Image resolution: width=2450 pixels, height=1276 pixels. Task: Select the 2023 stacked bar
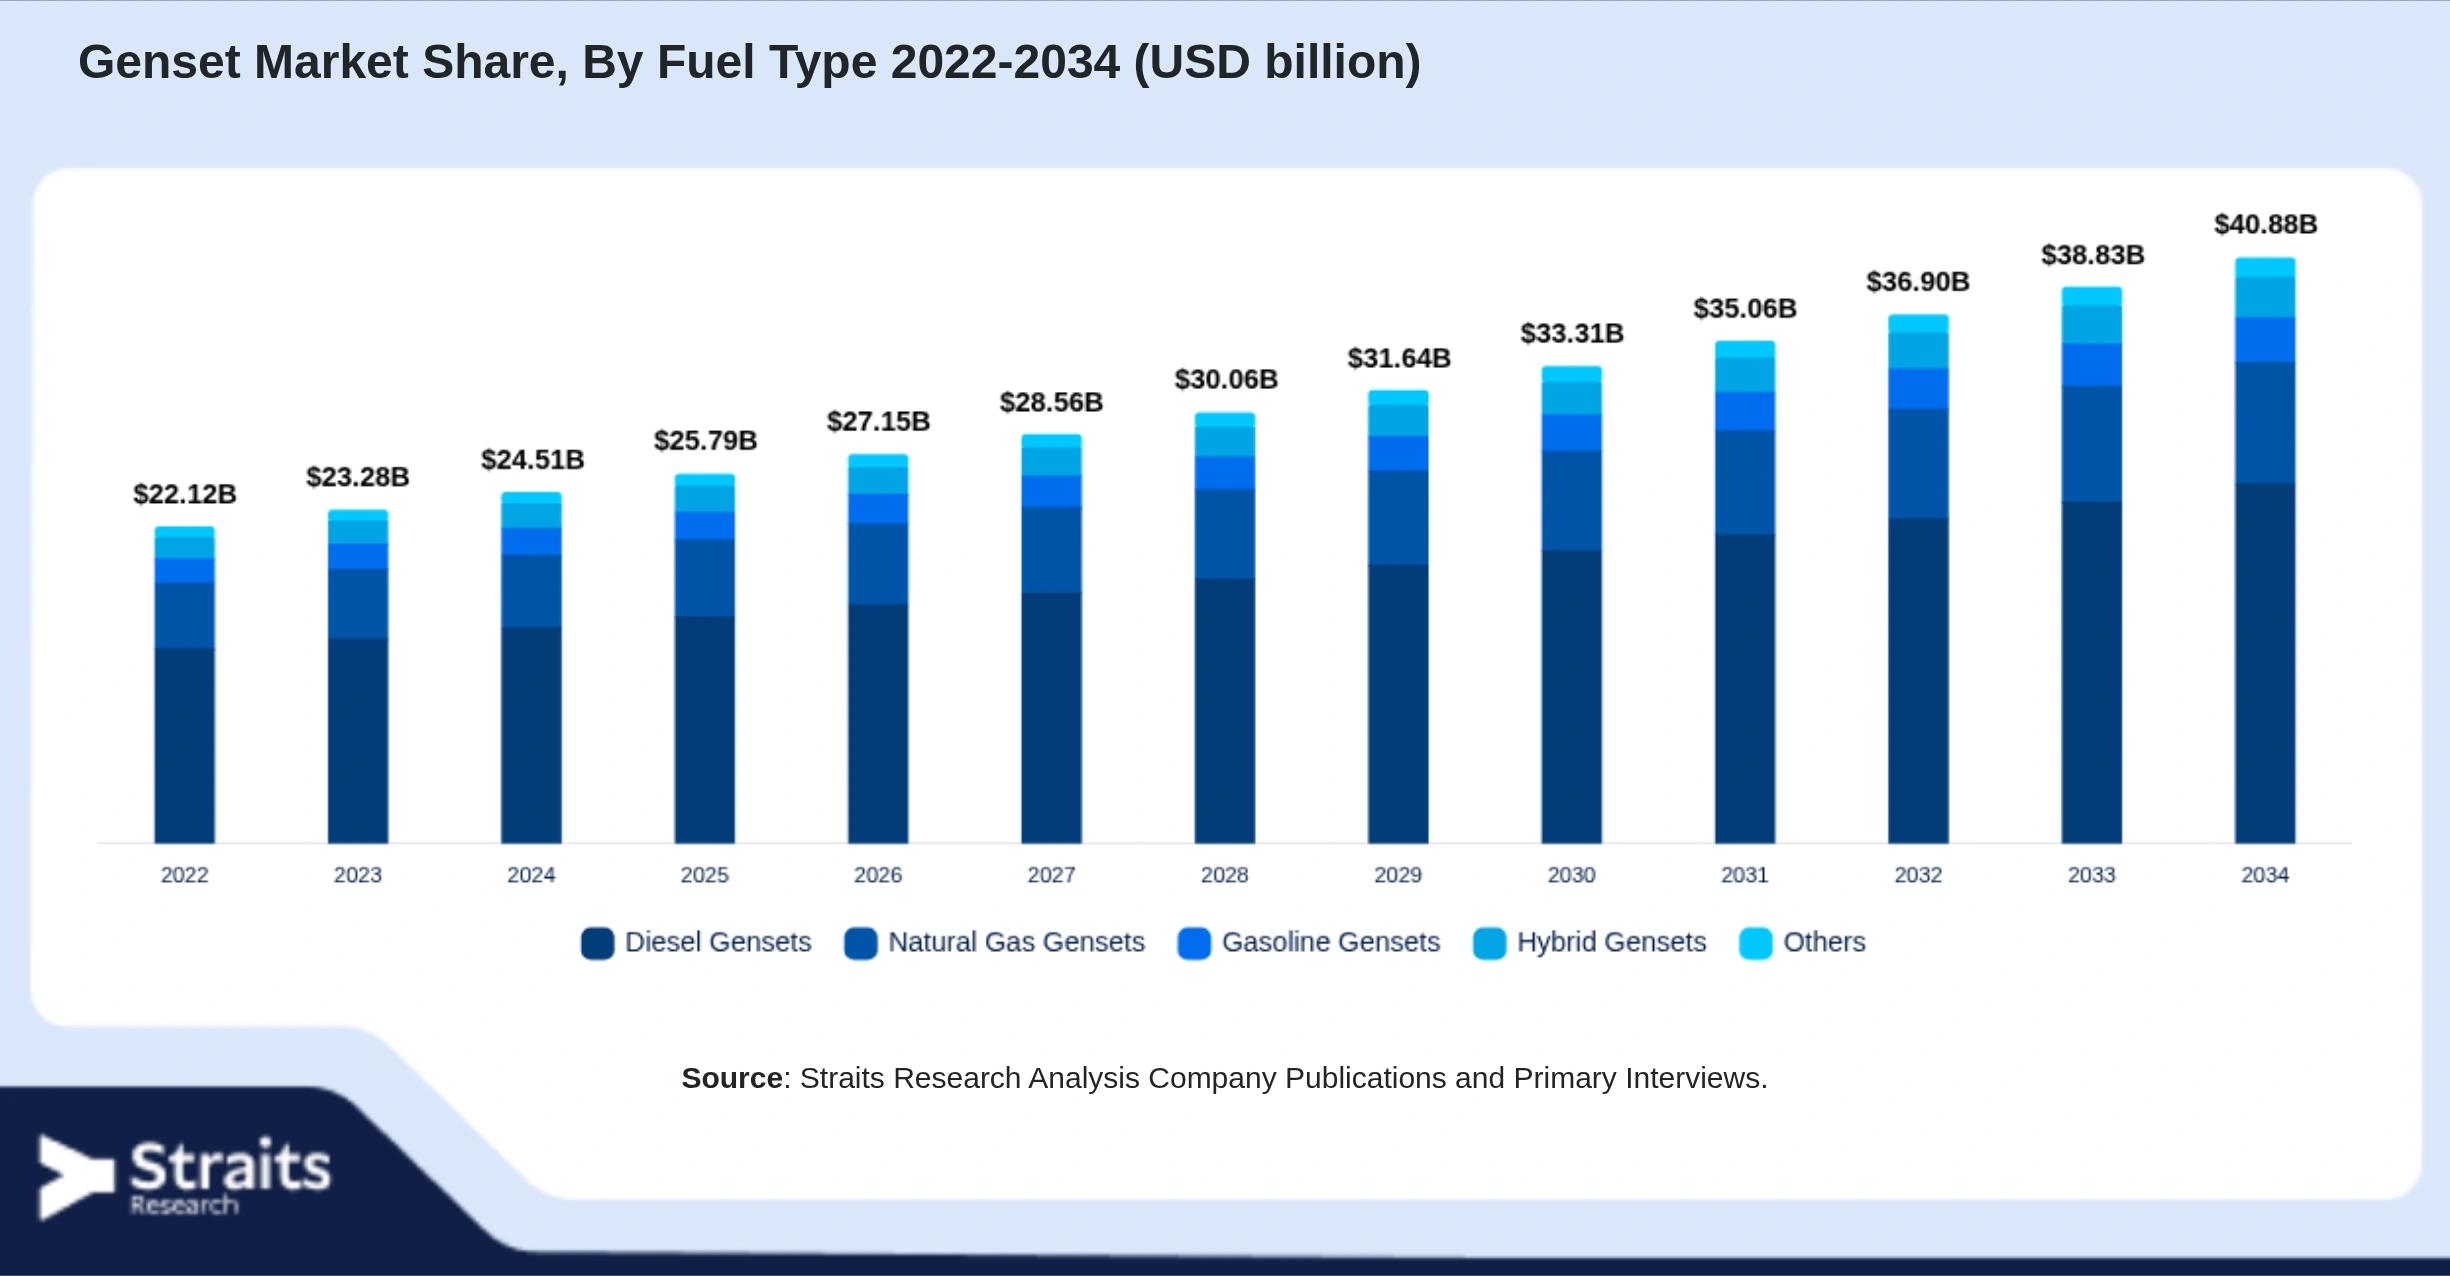point(358,677)
